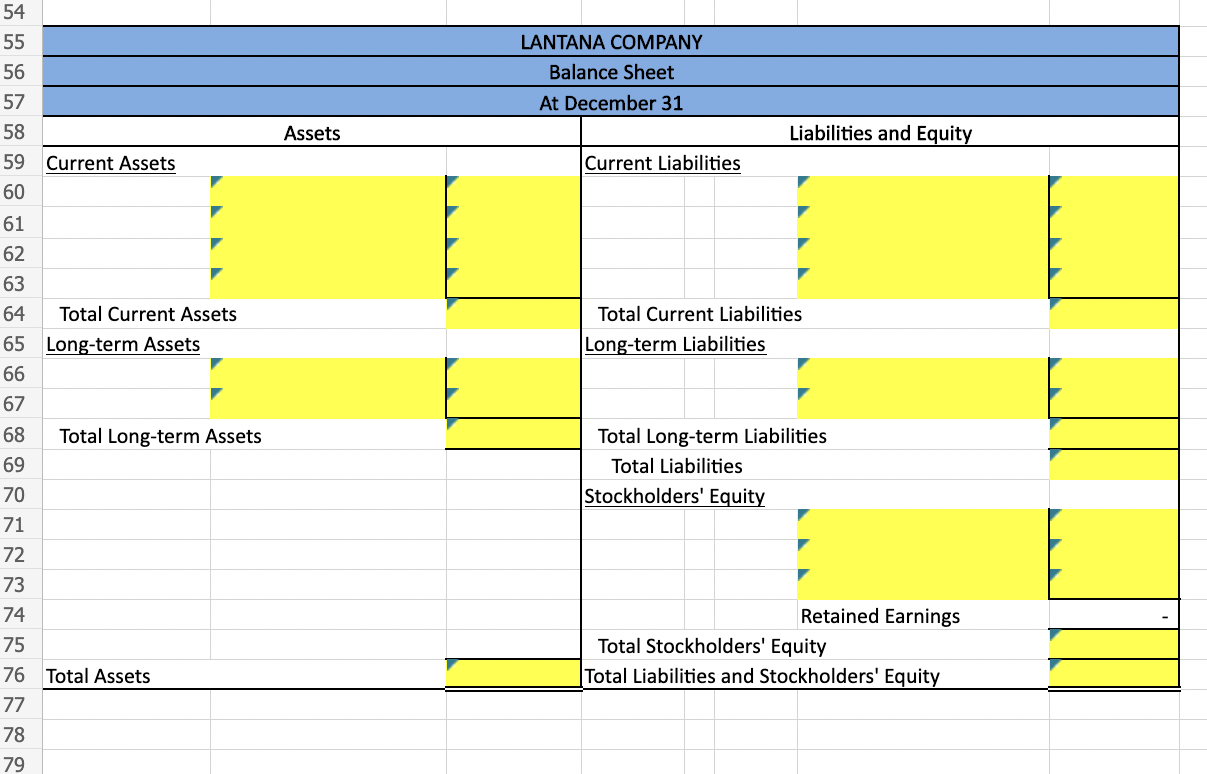Open the Total Long-term Liabilities amount dropdown
This screenshot has width=1207, height=774.
(x=1112, y=436)
